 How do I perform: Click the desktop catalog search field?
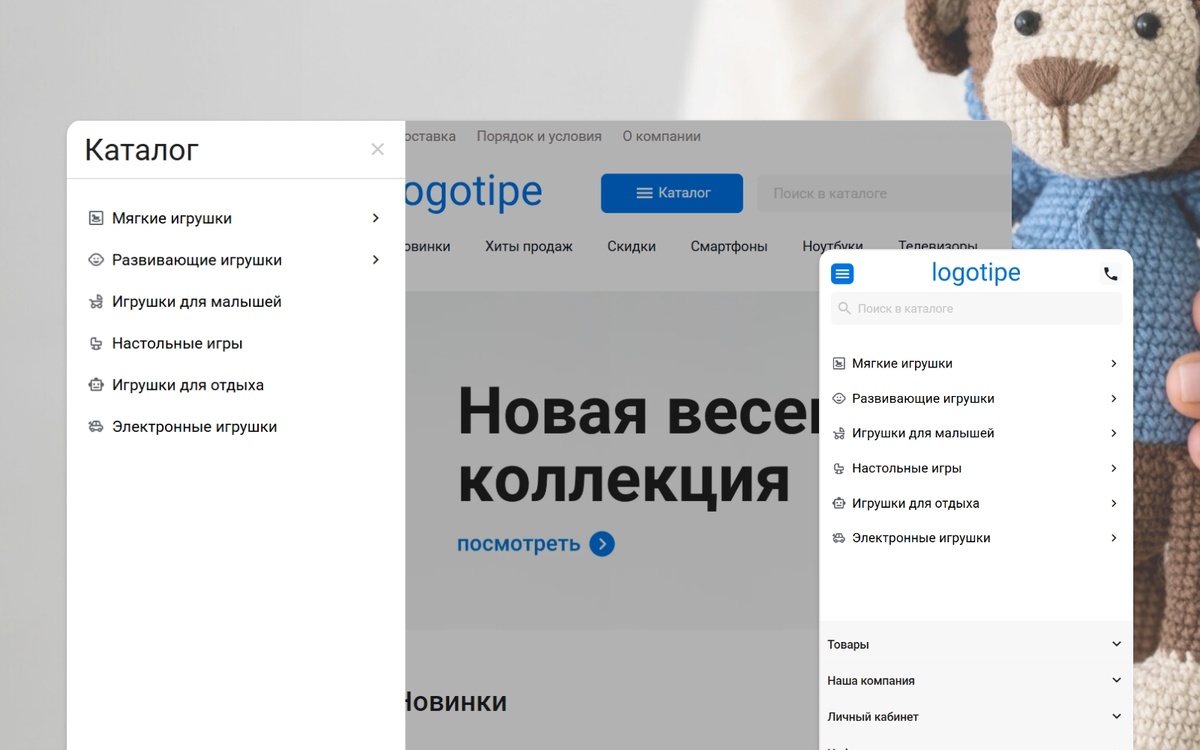(884, 193)
